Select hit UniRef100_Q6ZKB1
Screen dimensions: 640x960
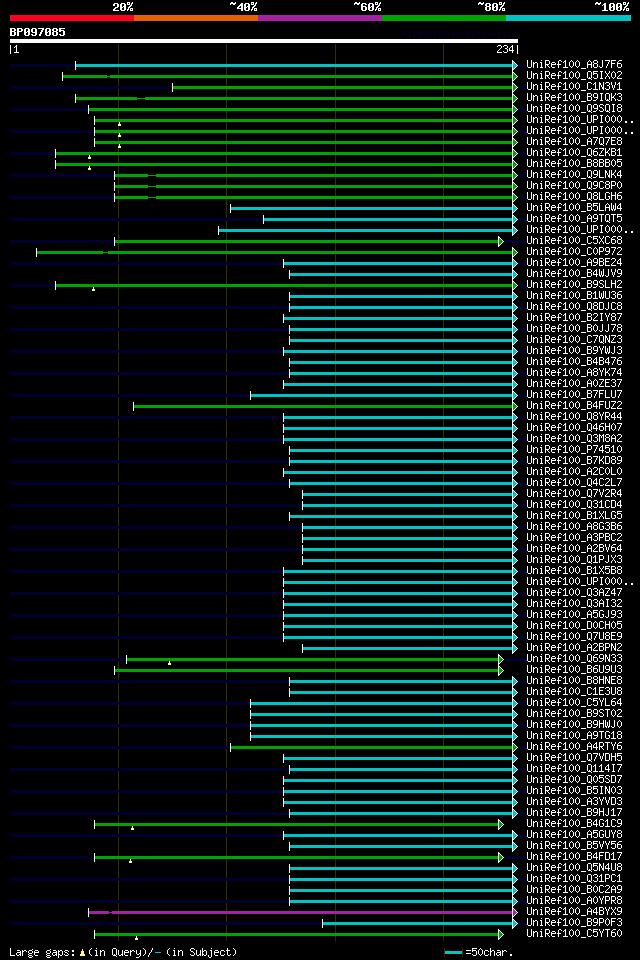pos(574,152)
